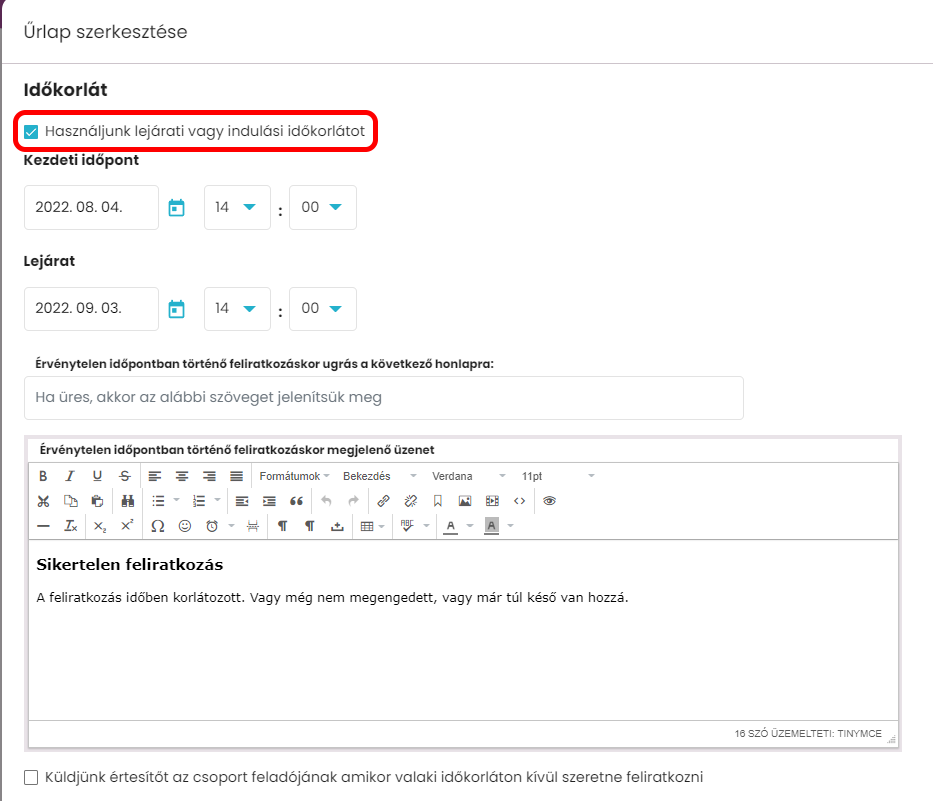Apply italic formatting in the editor toolbar
The image size is (933, 801).
pos(70,476)
